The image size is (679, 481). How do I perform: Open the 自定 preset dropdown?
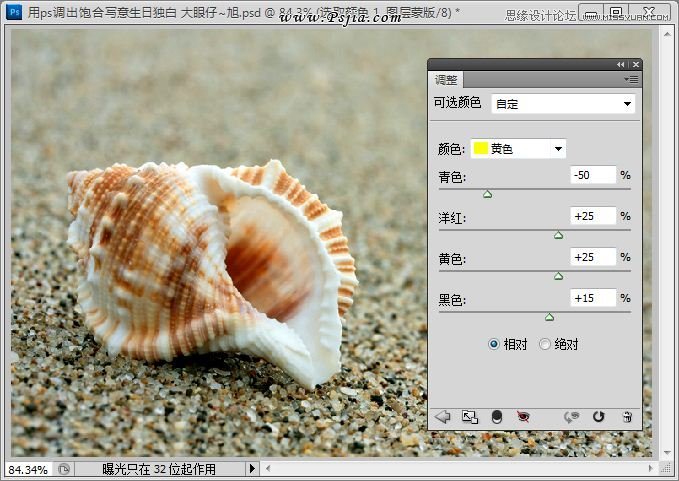point(563,104)
